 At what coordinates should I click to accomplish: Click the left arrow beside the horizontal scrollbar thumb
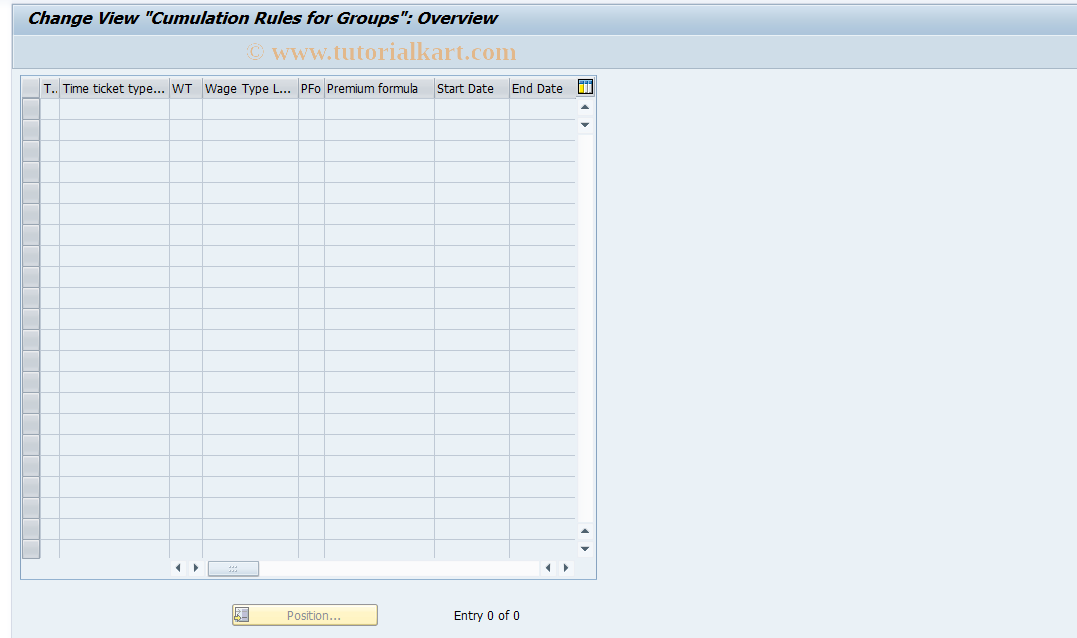(x=179, y=568)
